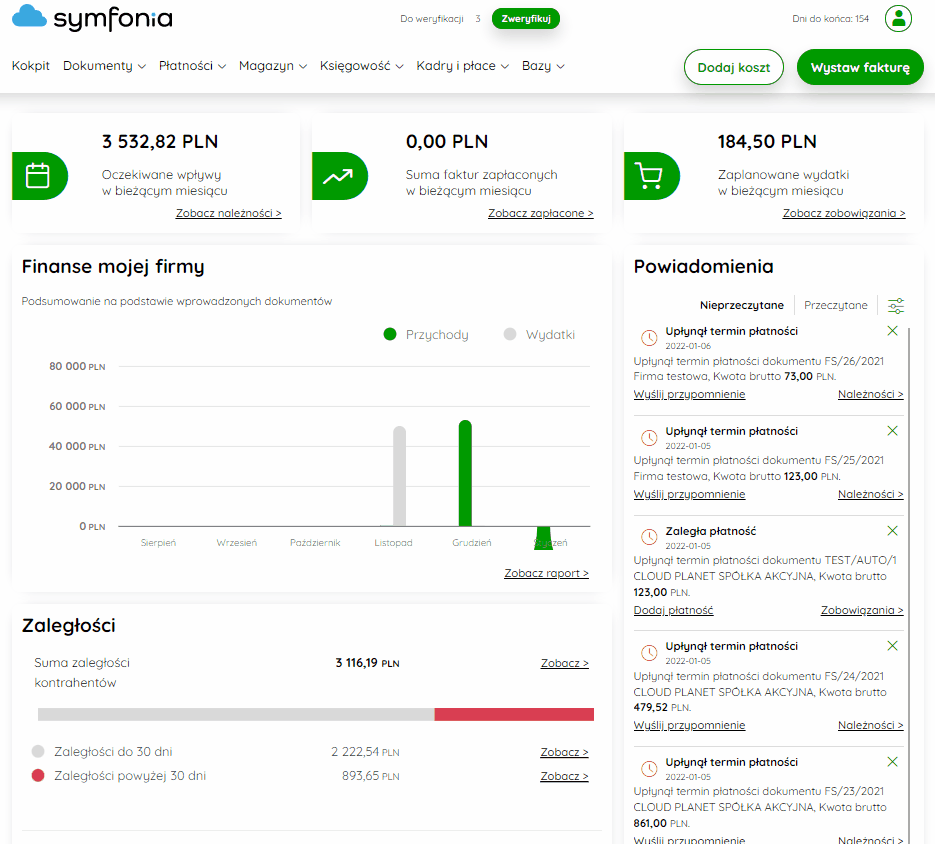Click the clock icon on FS/24/2021 notification
The height and width of the screenshot is (844, 935).
[649, 653]
